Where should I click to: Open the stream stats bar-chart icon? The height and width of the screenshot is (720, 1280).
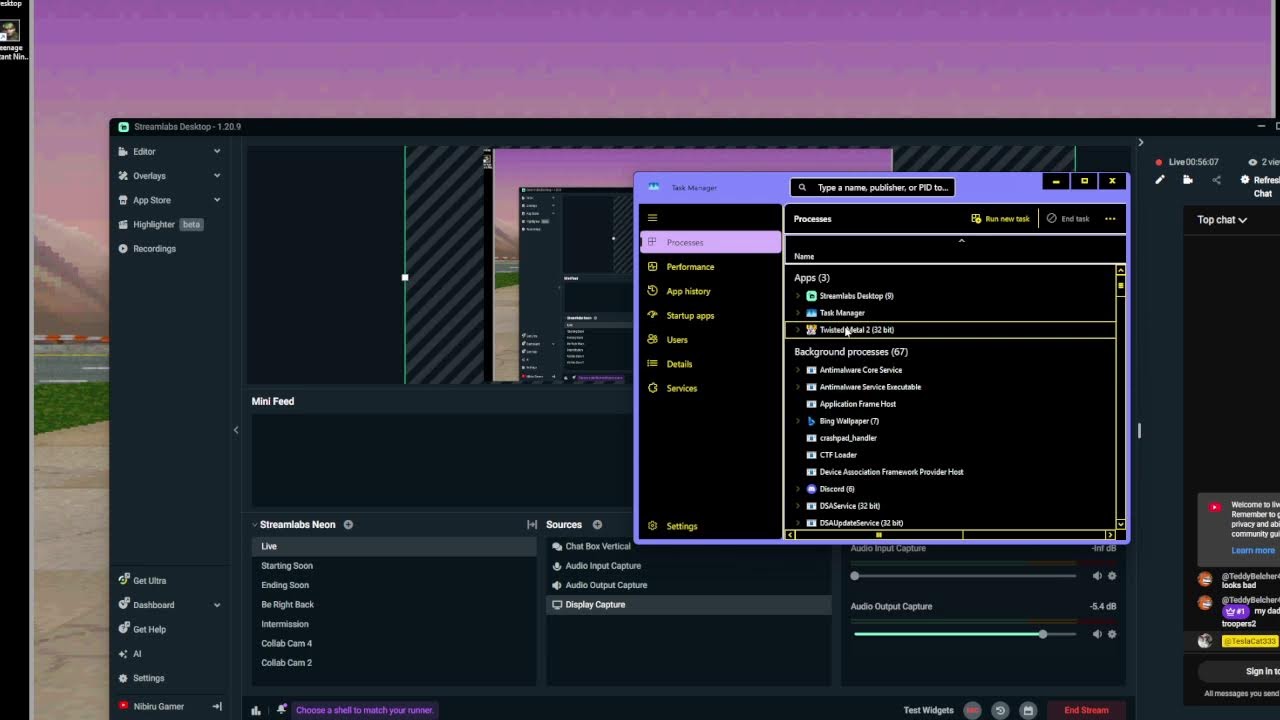click(x=256, y=710)
